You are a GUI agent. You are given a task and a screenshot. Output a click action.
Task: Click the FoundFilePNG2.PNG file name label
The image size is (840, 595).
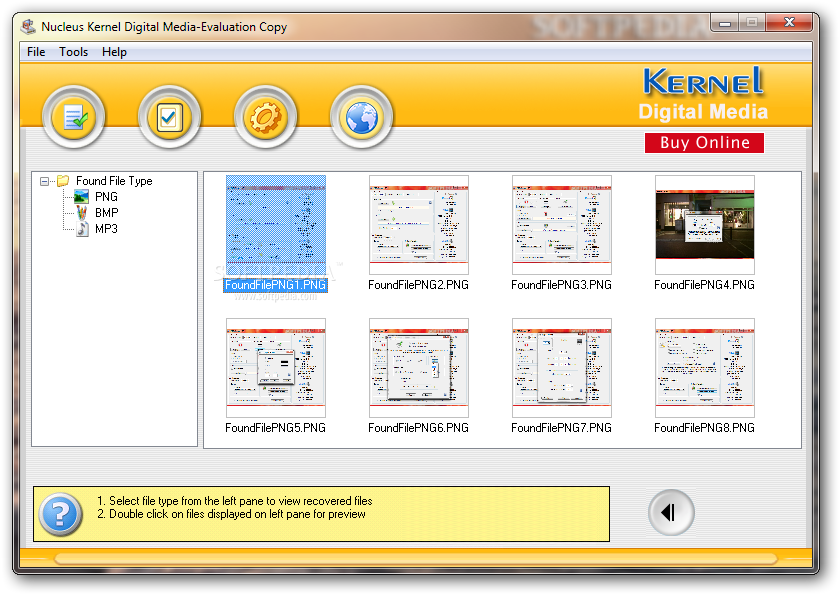tap(418, 285)
